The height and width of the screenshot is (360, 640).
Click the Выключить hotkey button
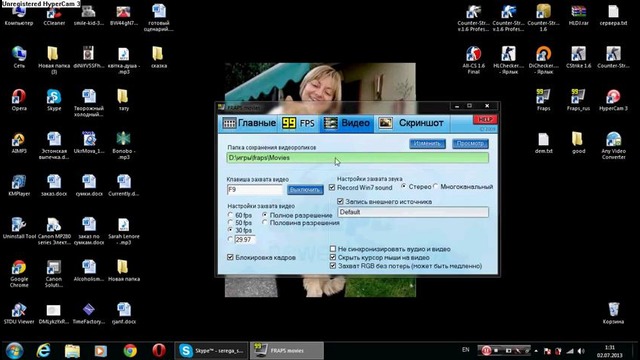305,190
